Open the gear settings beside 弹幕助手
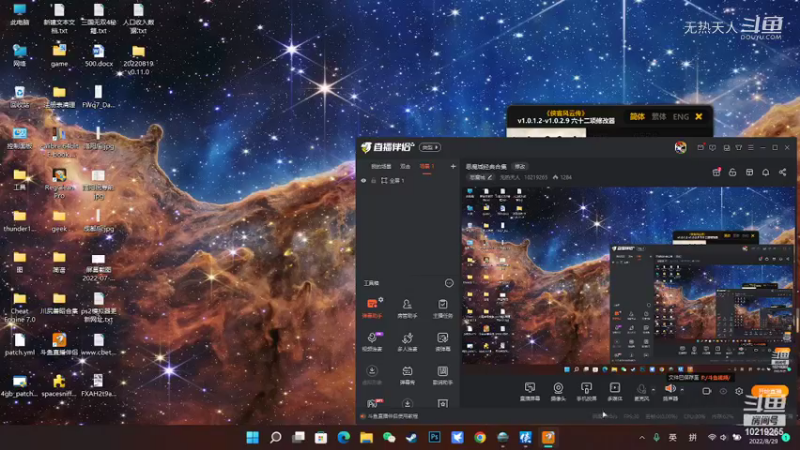 point(381,300)
